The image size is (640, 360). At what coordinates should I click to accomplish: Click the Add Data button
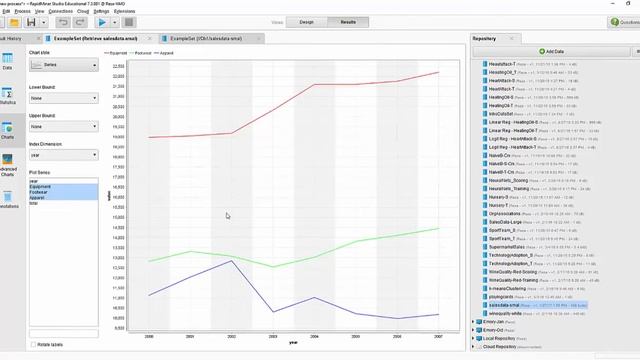(x=551, y=51)
